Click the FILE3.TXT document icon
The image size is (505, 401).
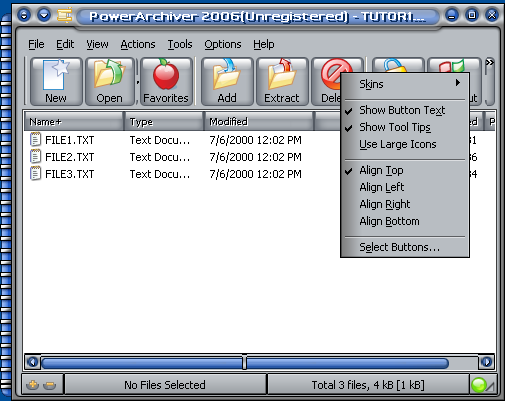pyautogui.click(x=35, y=174)
